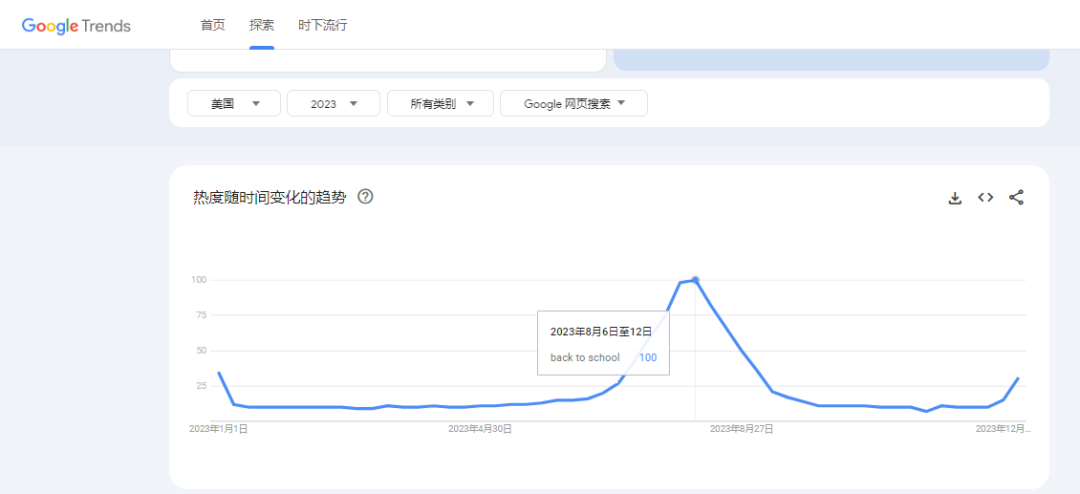This screenshot has height=494, width=1080.
Task: Click the embed code icon
Action: coord(986,198)
